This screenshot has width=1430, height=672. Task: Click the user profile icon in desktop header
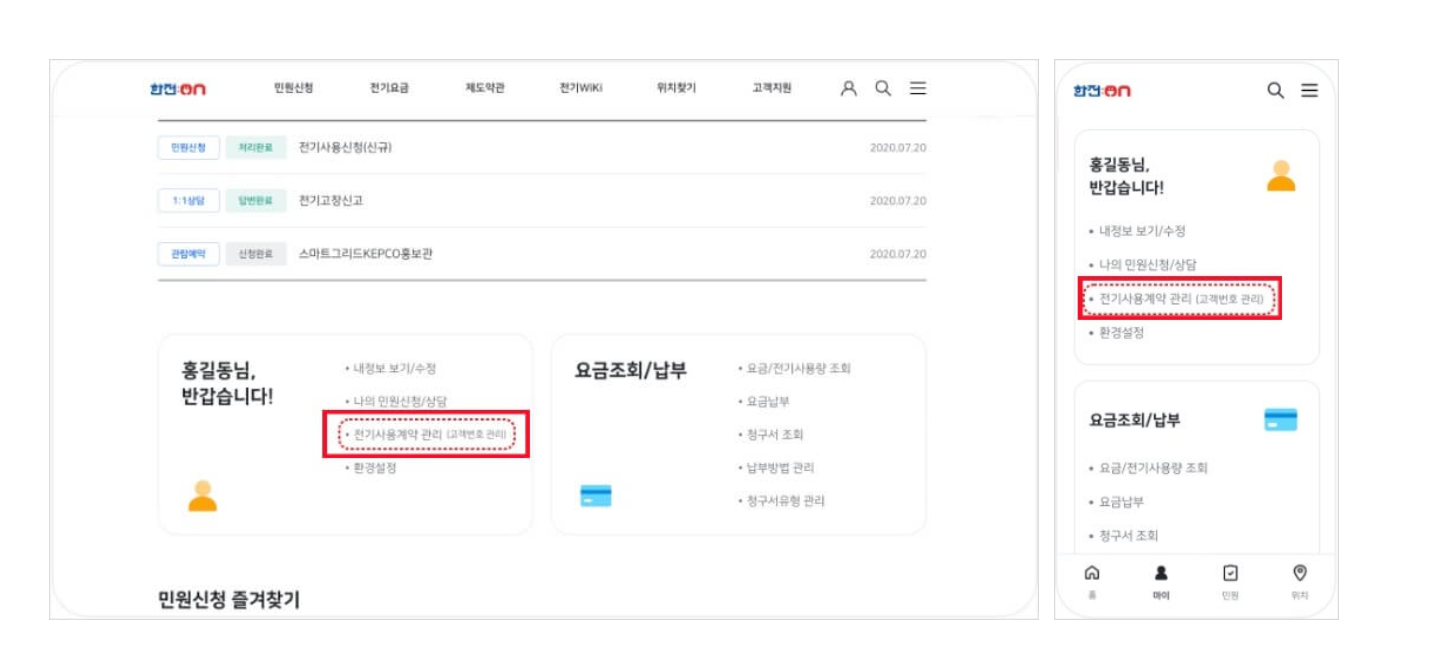point(849,88)
